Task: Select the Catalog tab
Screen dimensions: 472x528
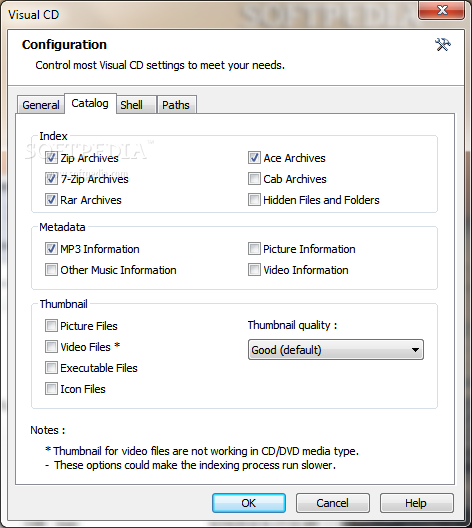Action: tap(90, 103)
